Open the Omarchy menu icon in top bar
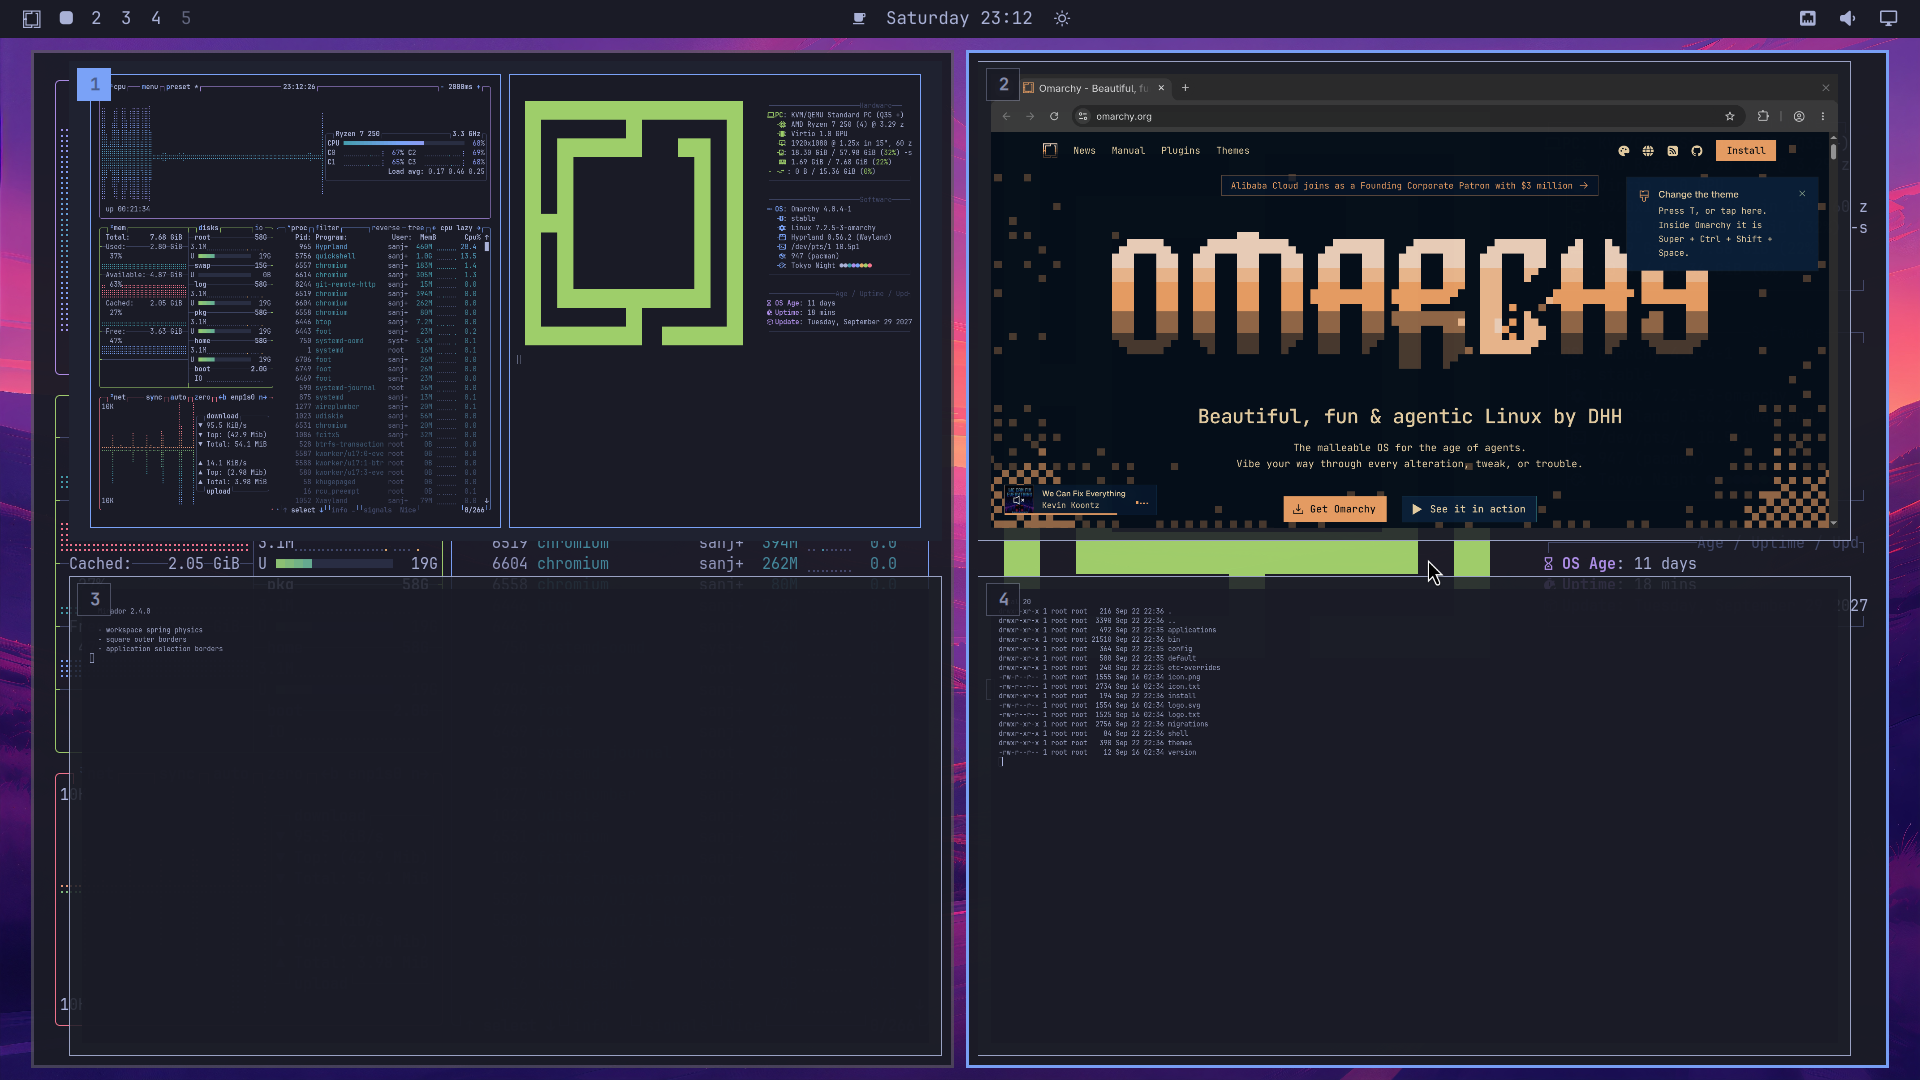This screenshot has height=1080, width=1920. [32, 18]
